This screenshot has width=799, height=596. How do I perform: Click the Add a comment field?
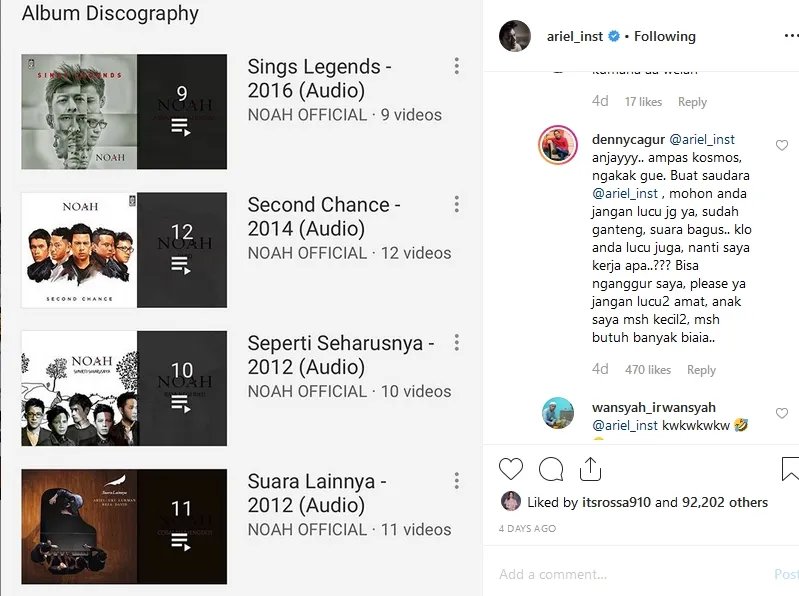(x=630, y=574)
